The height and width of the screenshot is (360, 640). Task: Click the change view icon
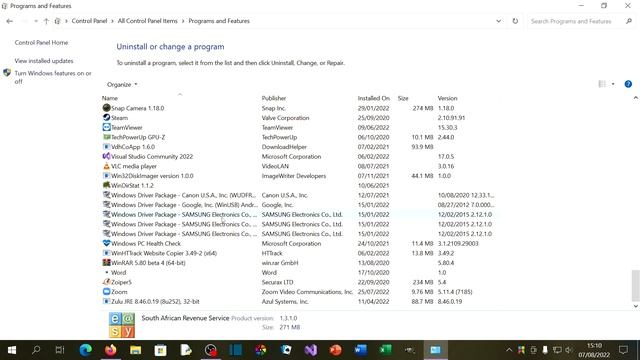602,84
